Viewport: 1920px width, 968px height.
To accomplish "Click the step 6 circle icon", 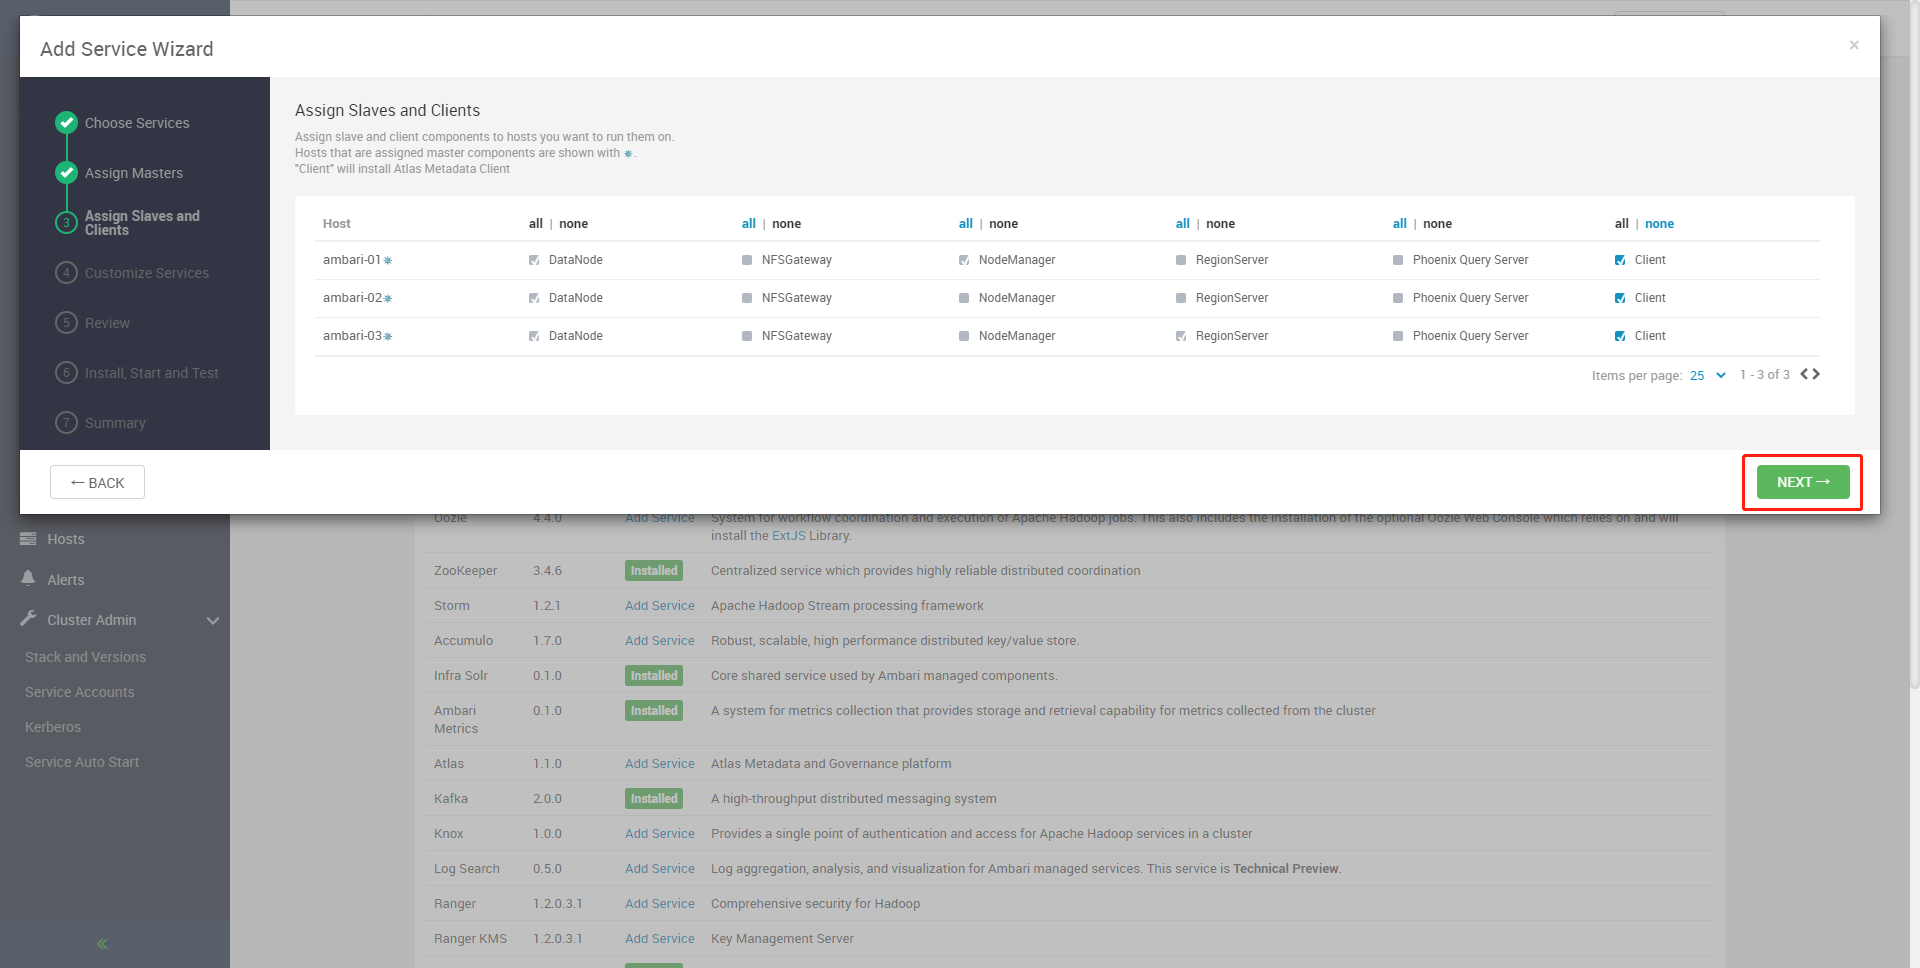I will click(x=66, y=372).
